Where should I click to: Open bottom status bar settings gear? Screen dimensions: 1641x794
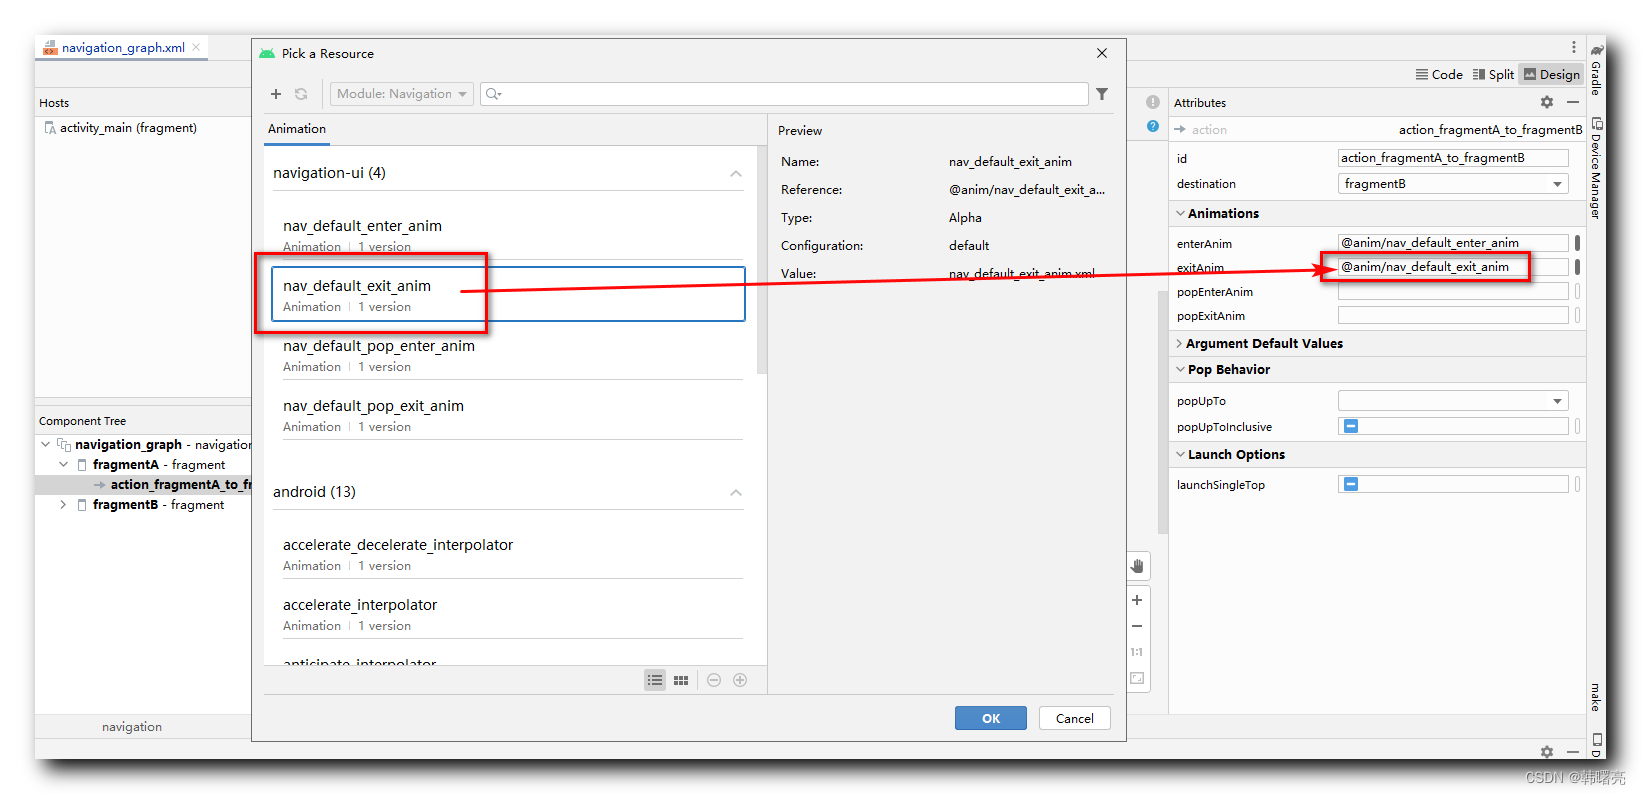click(x=1547, y=752)
